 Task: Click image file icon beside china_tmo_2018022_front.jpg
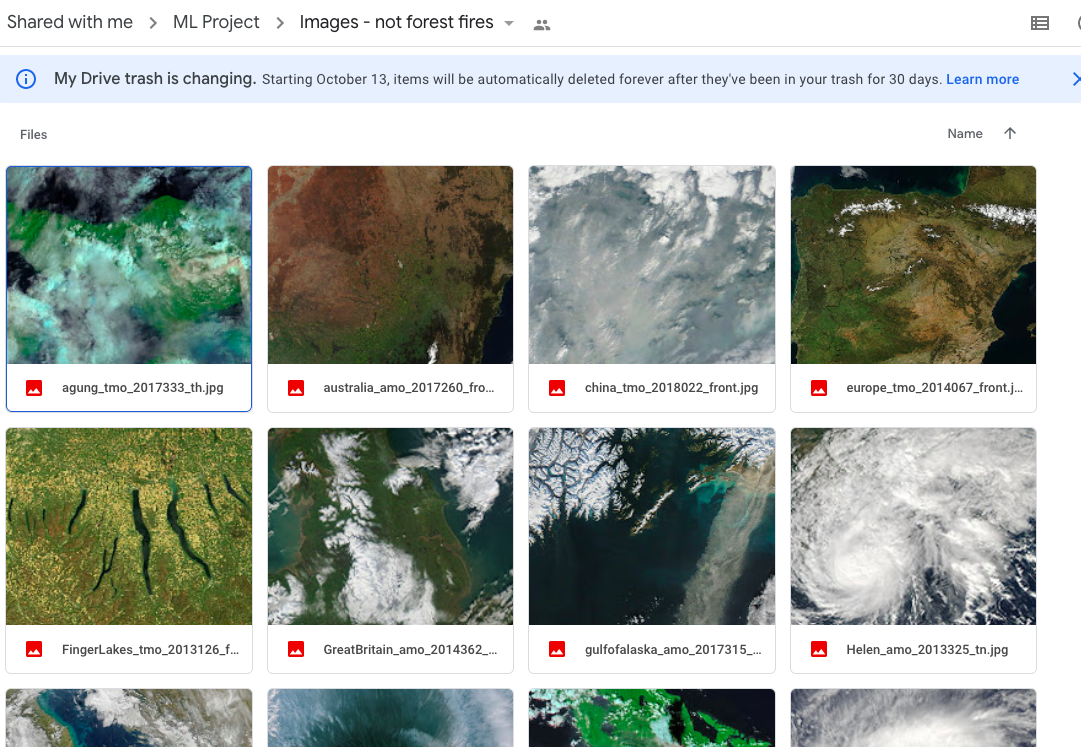tap(557, 388)
